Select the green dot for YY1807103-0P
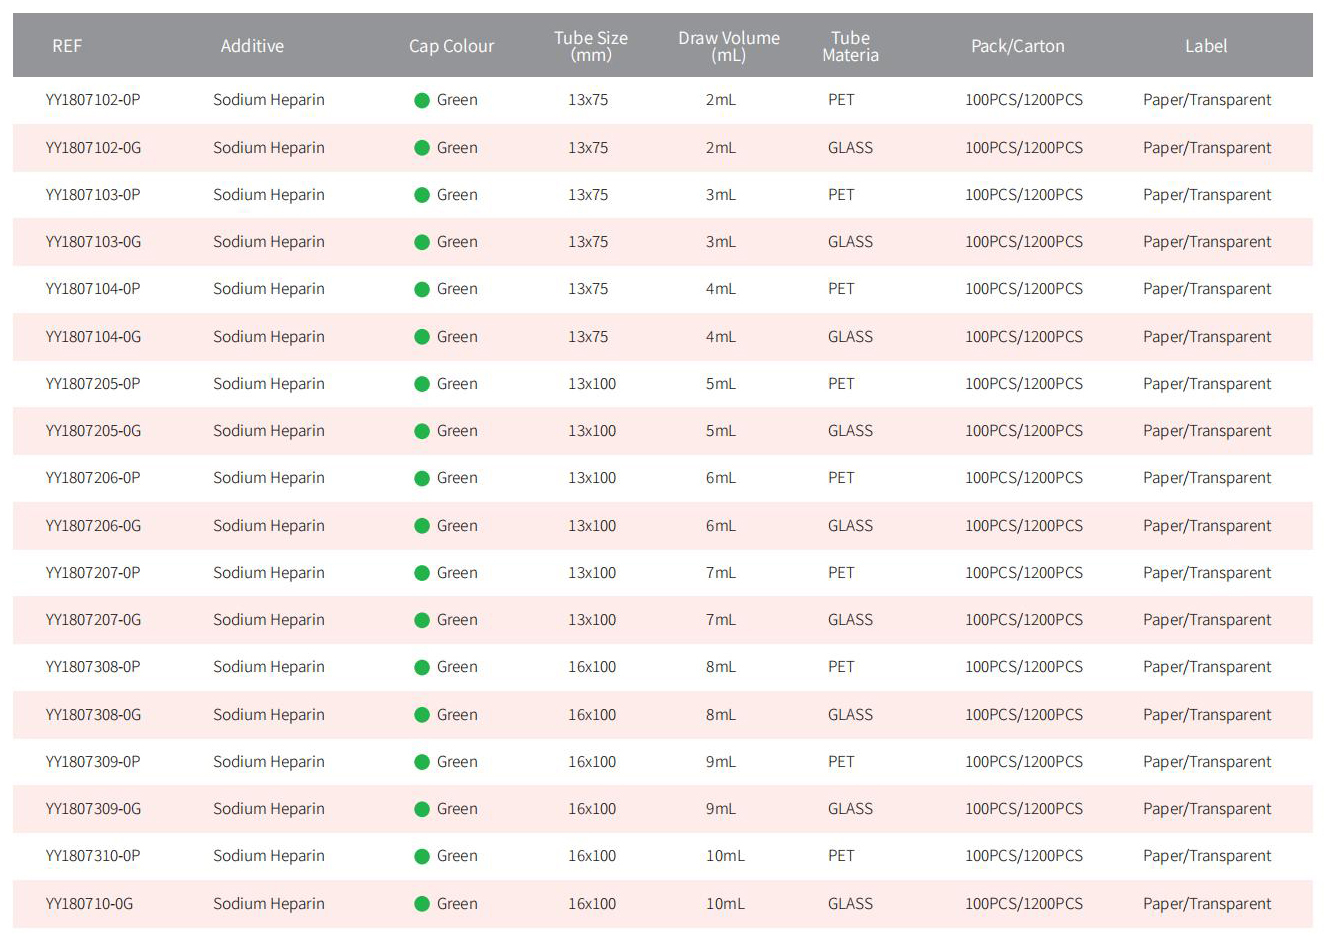The width and height of the screenshot is (1326, 944). (422, 195)
